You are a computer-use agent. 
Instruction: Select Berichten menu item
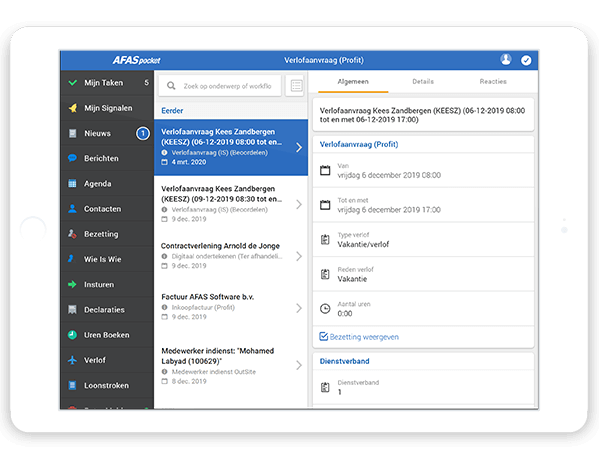pos(107,158)
